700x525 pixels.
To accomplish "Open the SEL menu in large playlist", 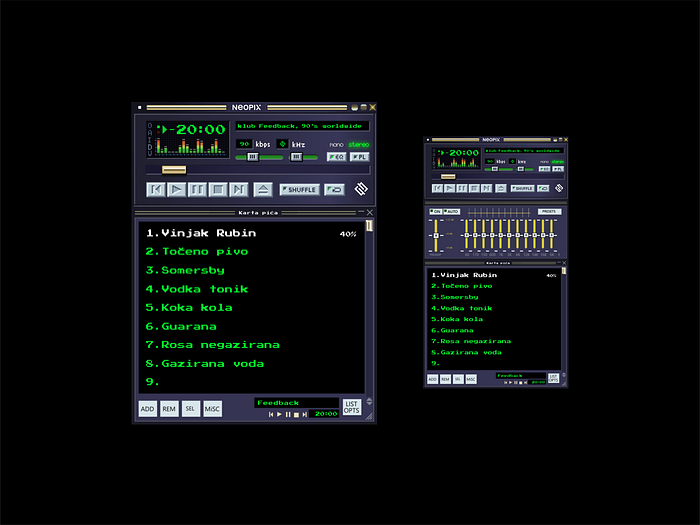I will pos(190,409).
